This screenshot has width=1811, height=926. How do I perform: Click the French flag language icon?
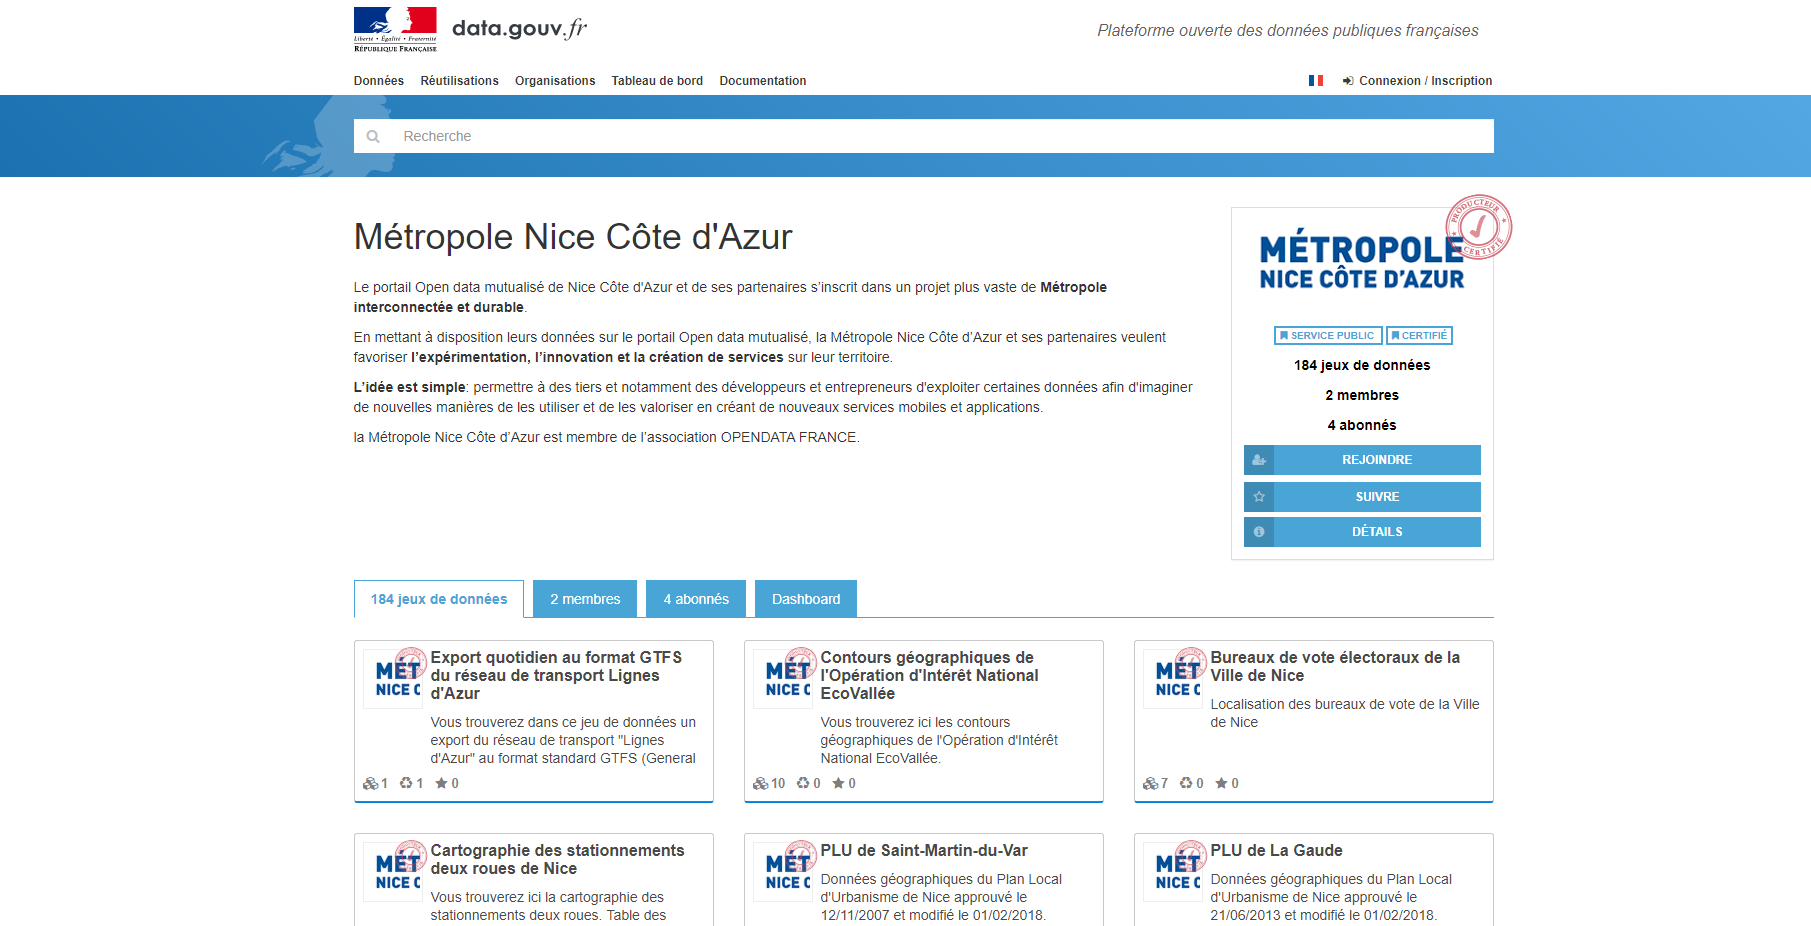click(x=1315, y=81)
